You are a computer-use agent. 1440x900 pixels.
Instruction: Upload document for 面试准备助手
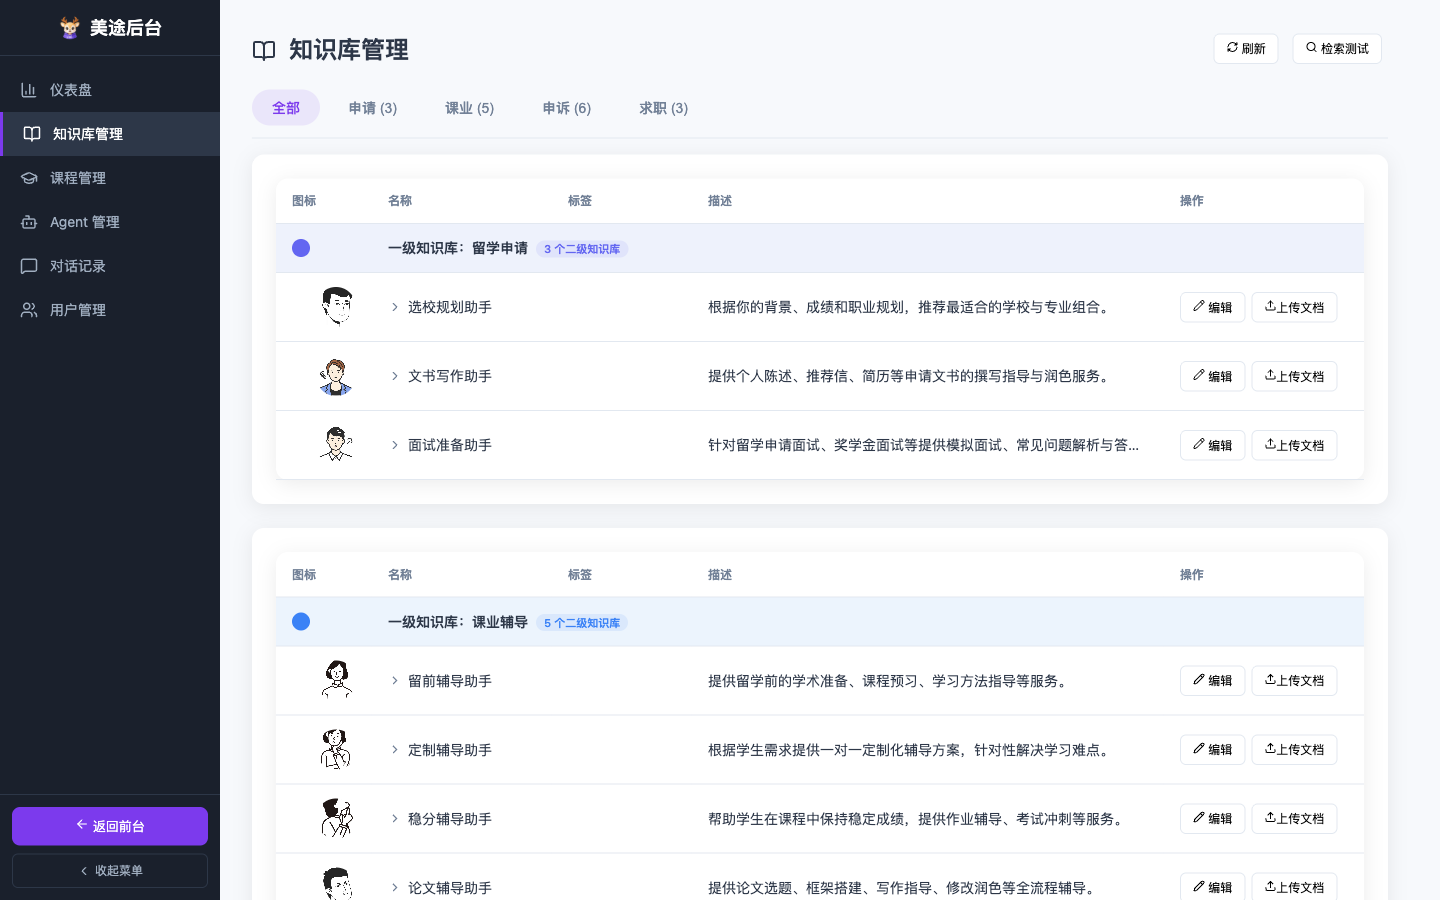pos(1294,445)
